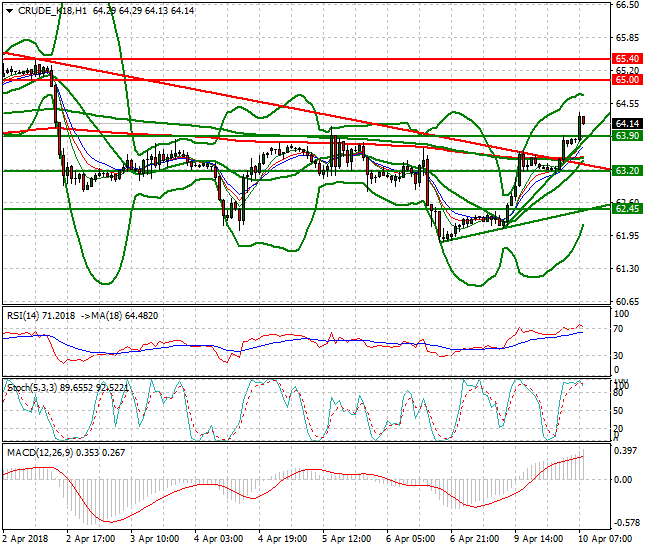Select the 9 Apr 14:00 time label
Viewport: 650px width, 550px height.
pyautogui.click(x=538, y=539)
